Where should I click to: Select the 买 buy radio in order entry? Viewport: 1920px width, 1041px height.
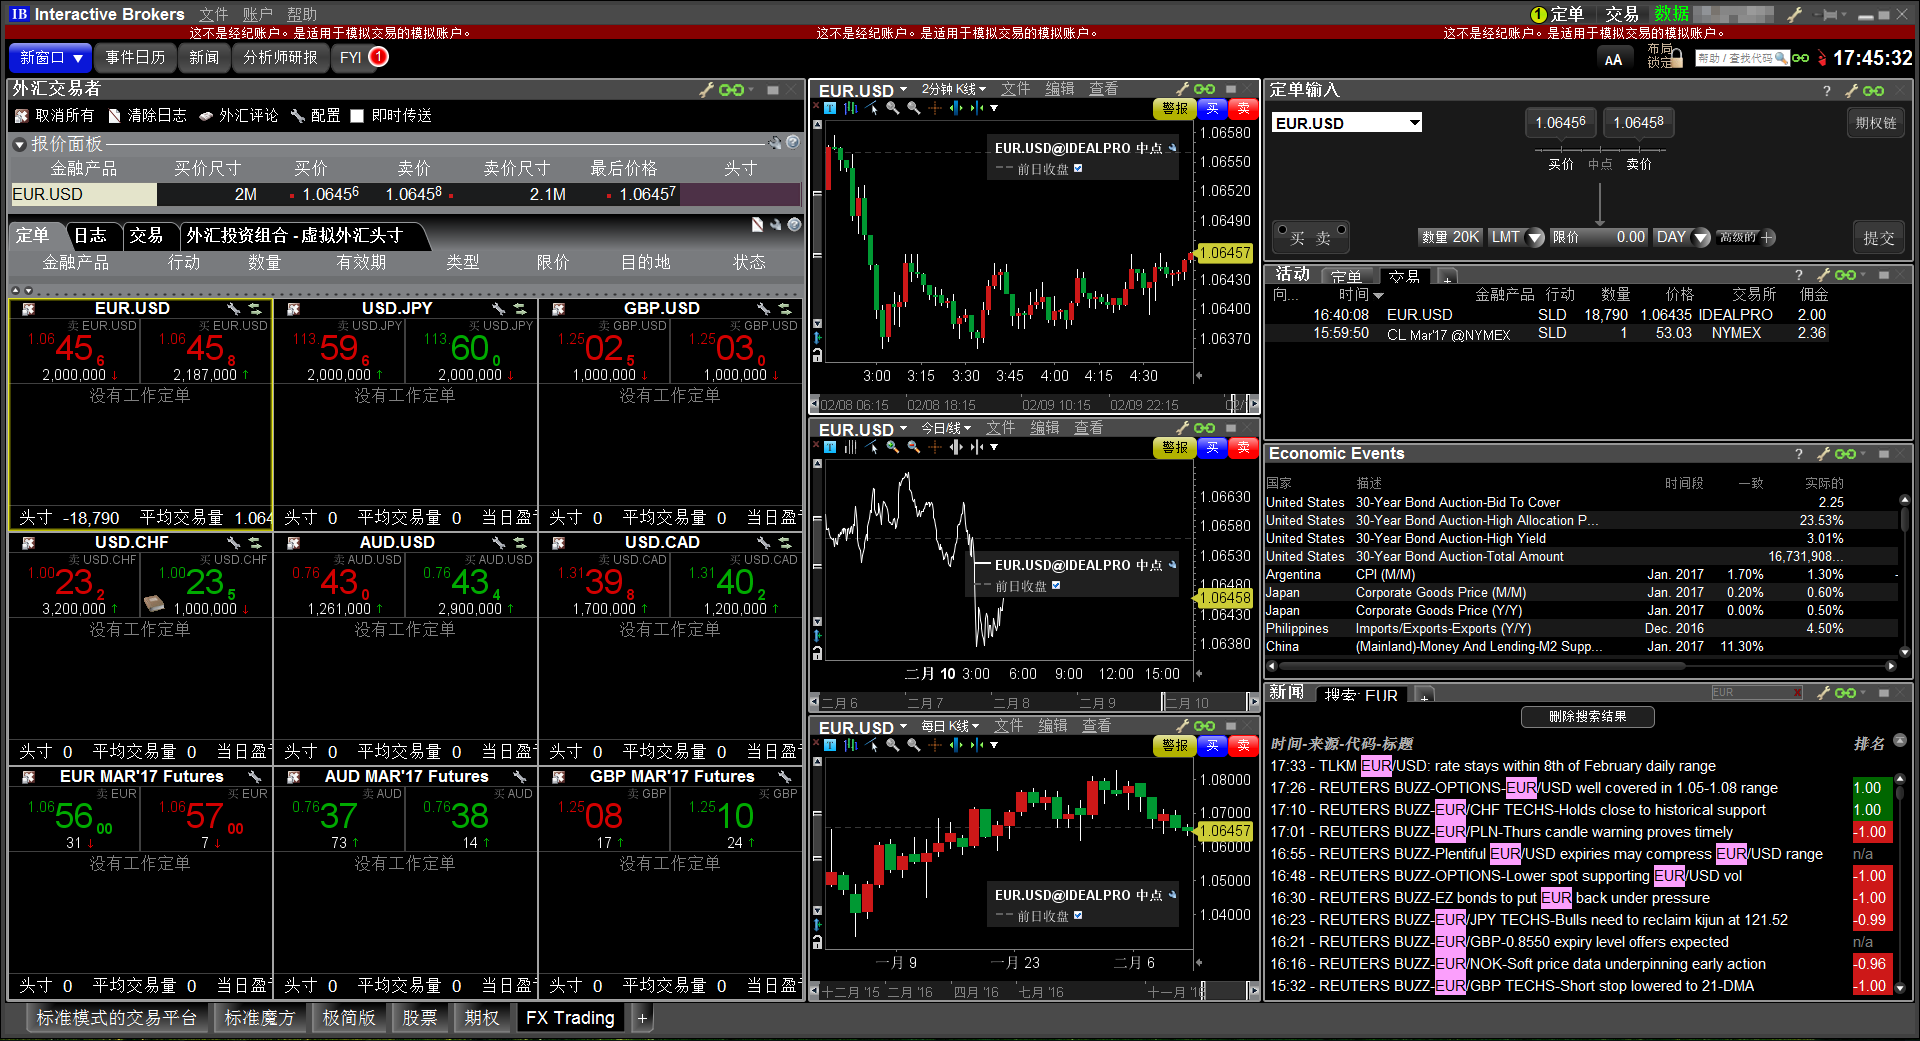[x=1282, y=231]
